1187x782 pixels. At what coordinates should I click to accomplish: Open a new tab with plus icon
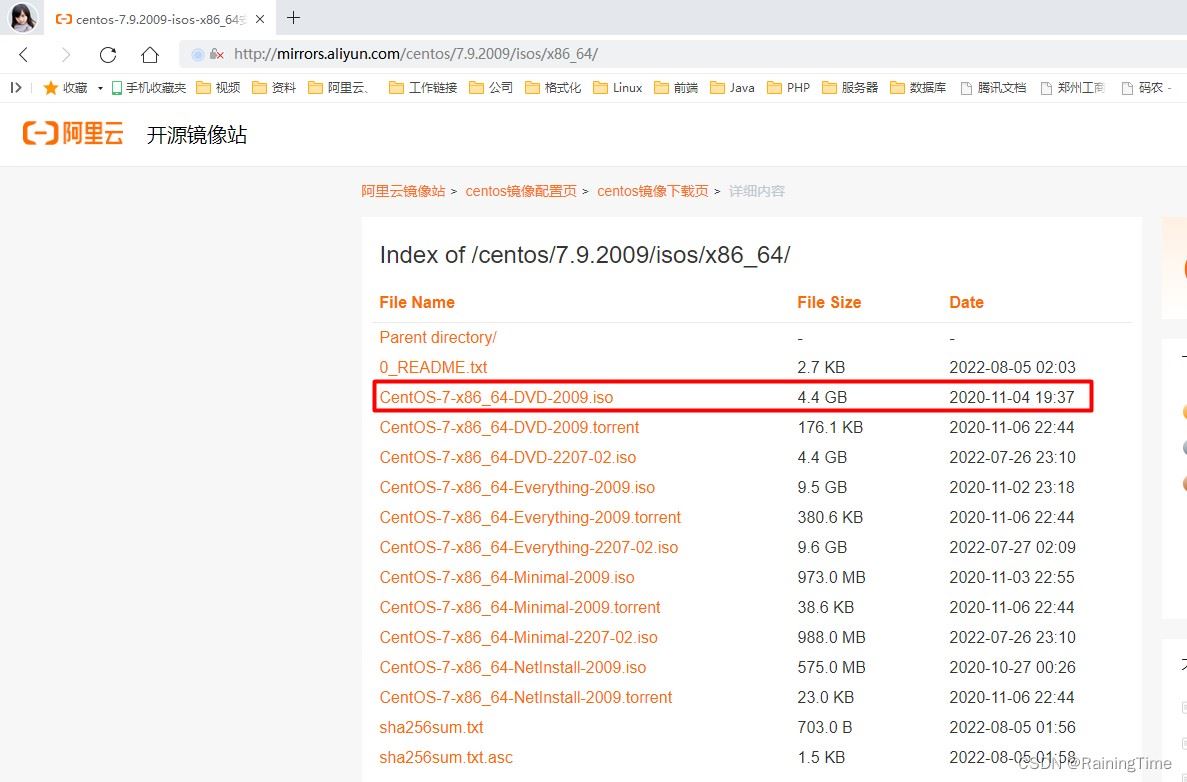click(x=294, y=17)
